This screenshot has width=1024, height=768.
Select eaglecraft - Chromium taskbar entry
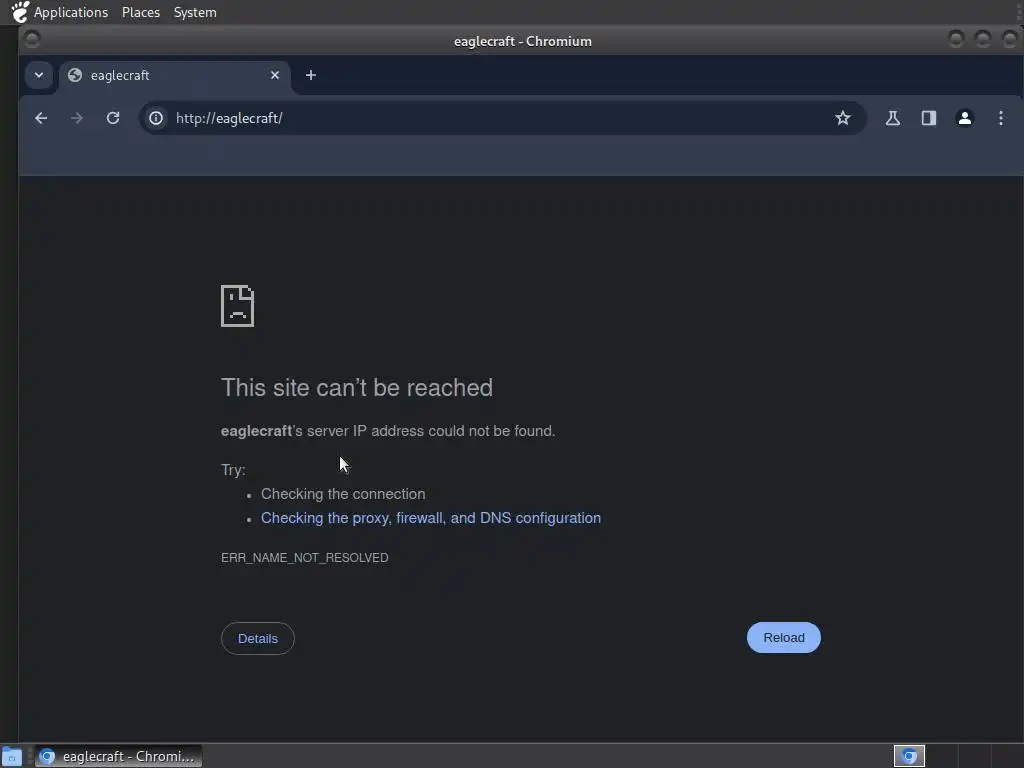pyautogui.click(x=118, y=756)
